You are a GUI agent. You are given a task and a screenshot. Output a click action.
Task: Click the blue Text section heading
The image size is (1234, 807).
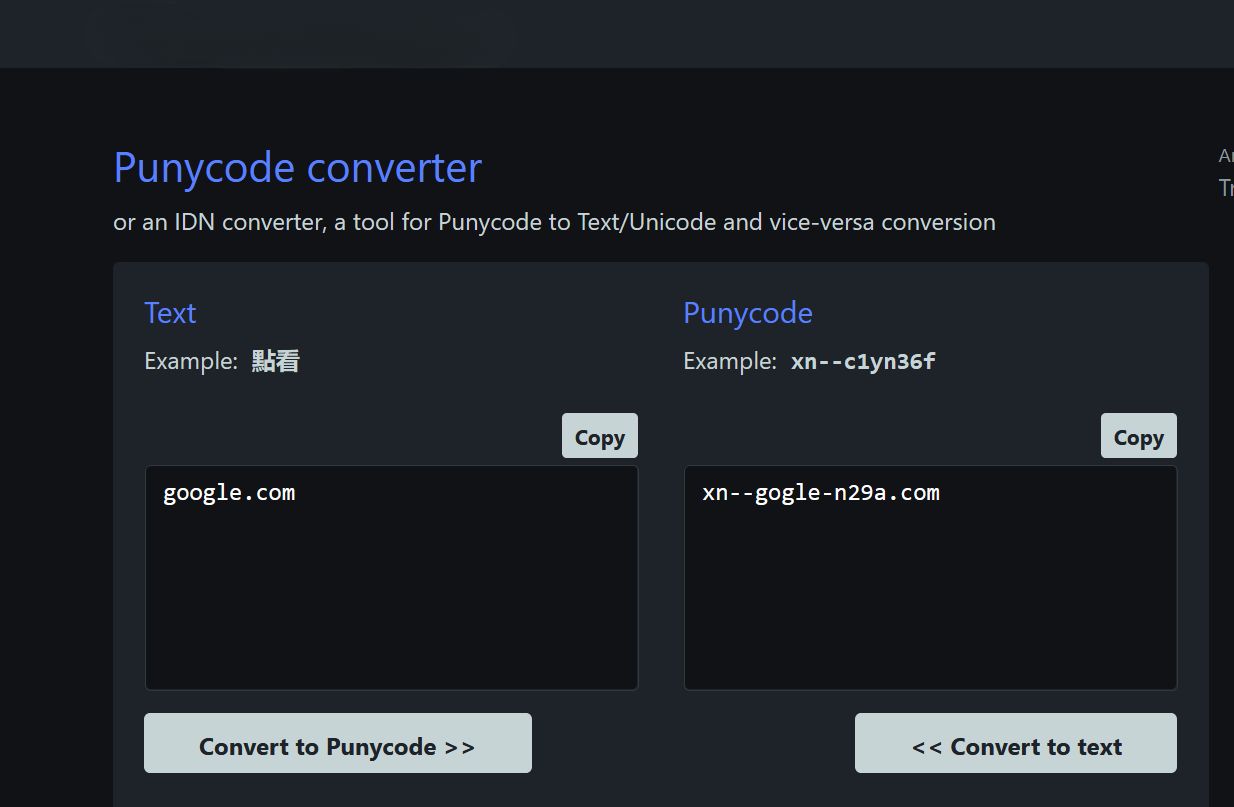pos(170,313)
